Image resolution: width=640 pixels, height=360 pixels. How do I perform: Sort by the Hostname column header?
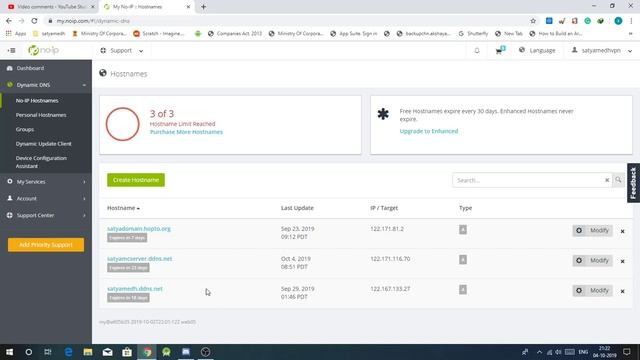point(123,208)
